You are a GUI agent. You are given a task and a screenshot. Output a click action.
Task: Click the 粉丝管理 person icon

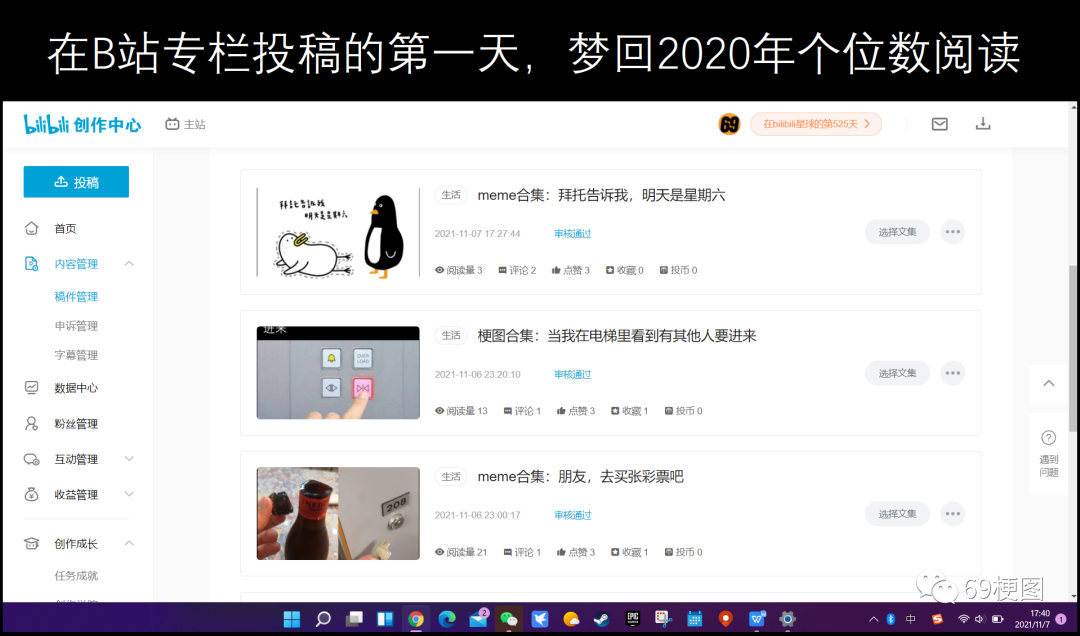tap(32, 423)
